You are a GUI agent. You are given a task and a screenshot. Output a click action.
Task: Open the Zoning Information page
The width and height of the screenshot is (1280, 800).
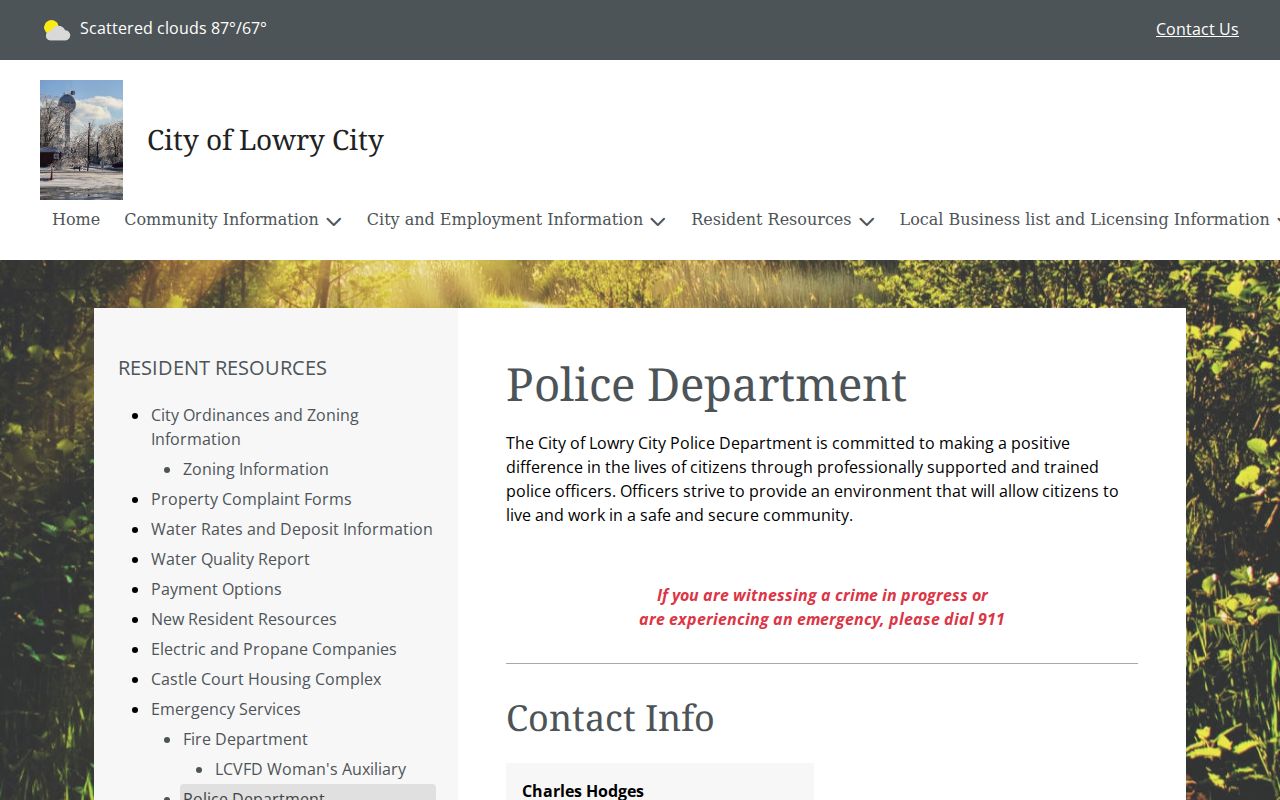pyautogui.click(x=255, y=469)
